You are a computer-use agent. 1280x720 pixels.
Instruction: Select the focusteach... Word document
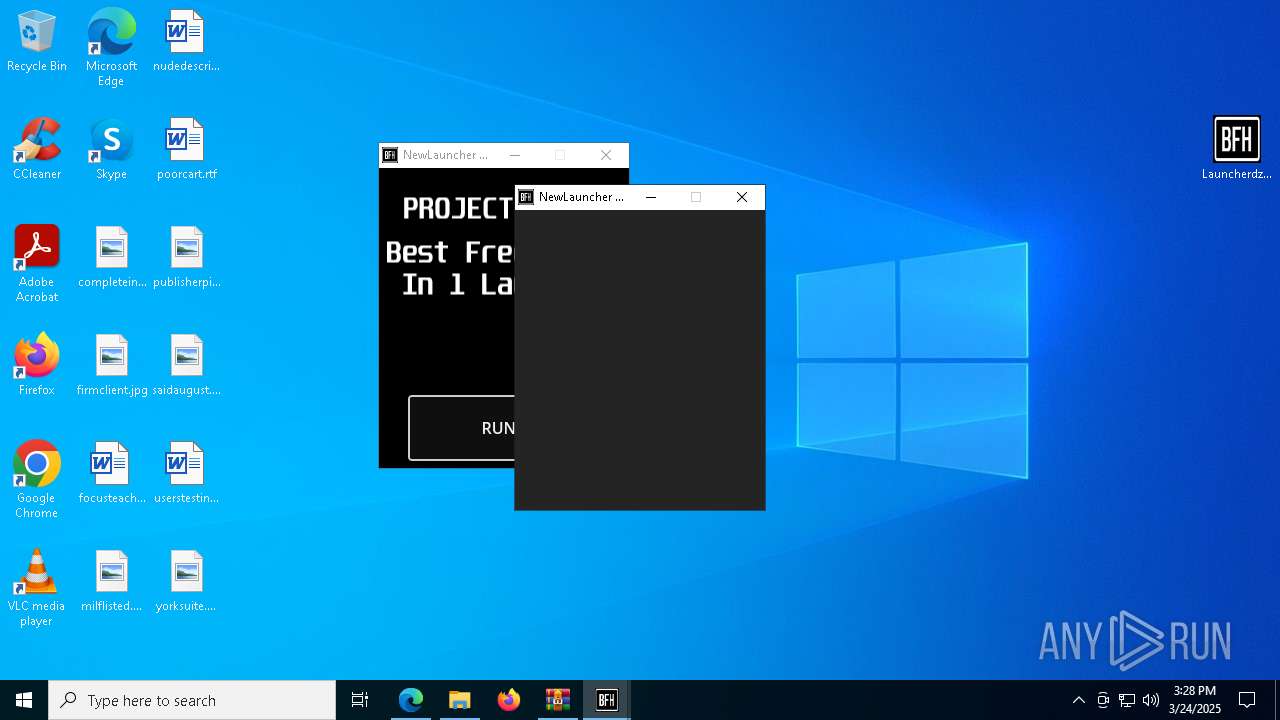(x=111, y=474)
